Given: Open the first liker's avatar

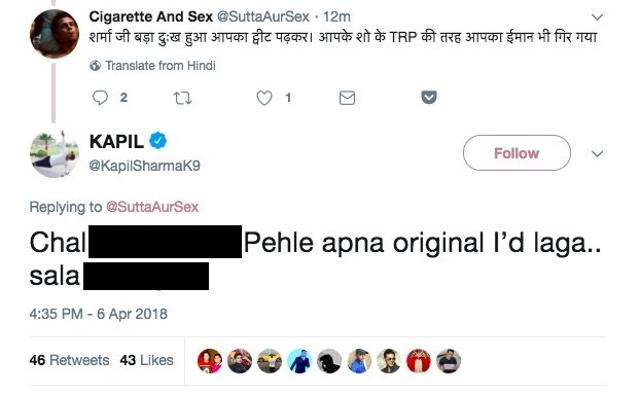Looking at the screenshot, I should point(210,361).
